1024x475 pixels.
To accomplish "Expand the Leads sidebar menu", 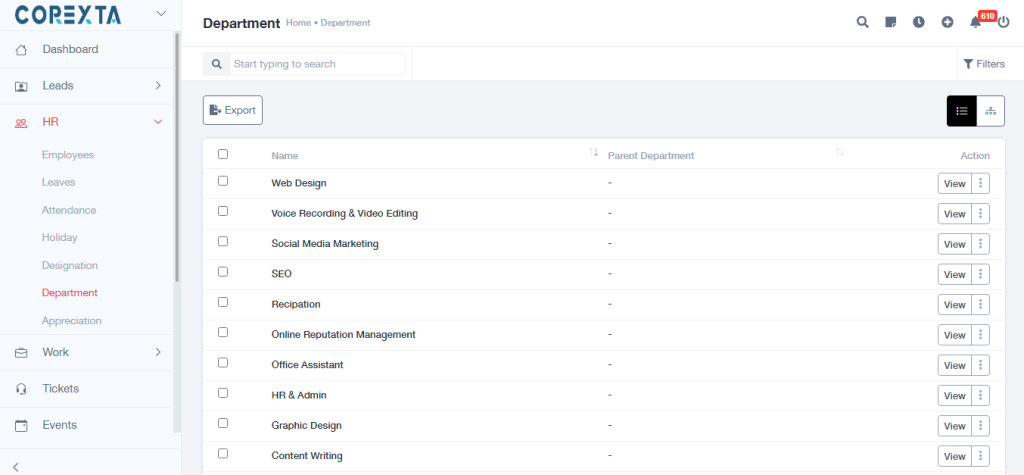I will click(x=158, y=86).
